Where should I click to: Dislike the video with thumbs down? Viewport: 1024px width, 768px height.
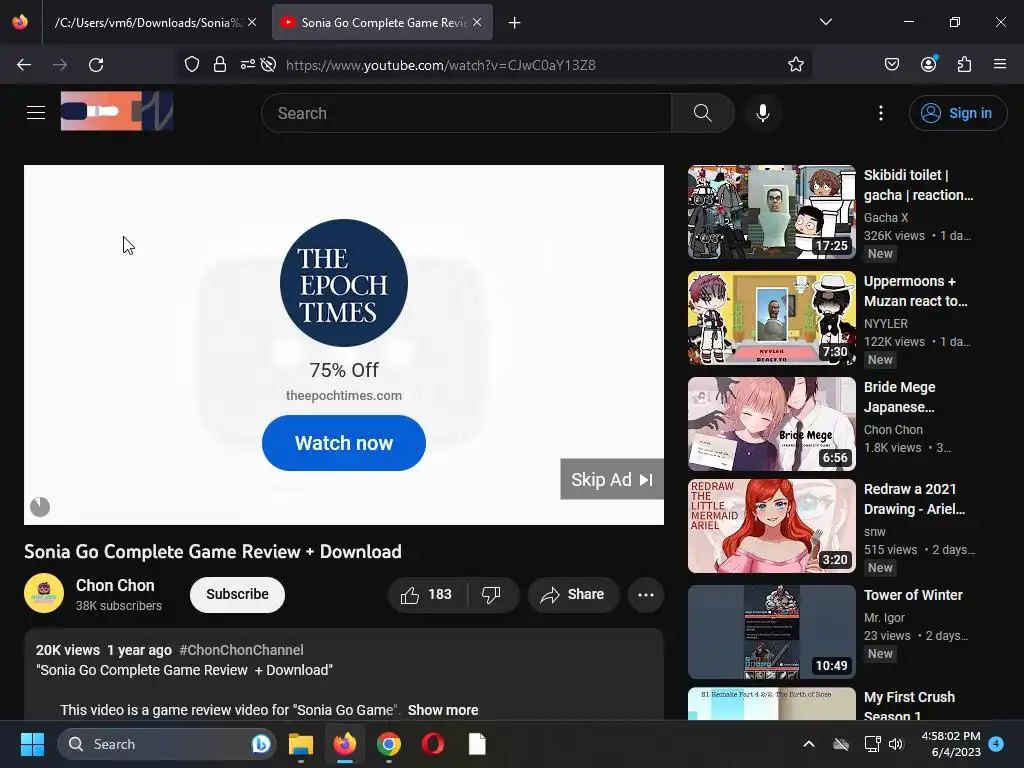(x=491, y=594)
